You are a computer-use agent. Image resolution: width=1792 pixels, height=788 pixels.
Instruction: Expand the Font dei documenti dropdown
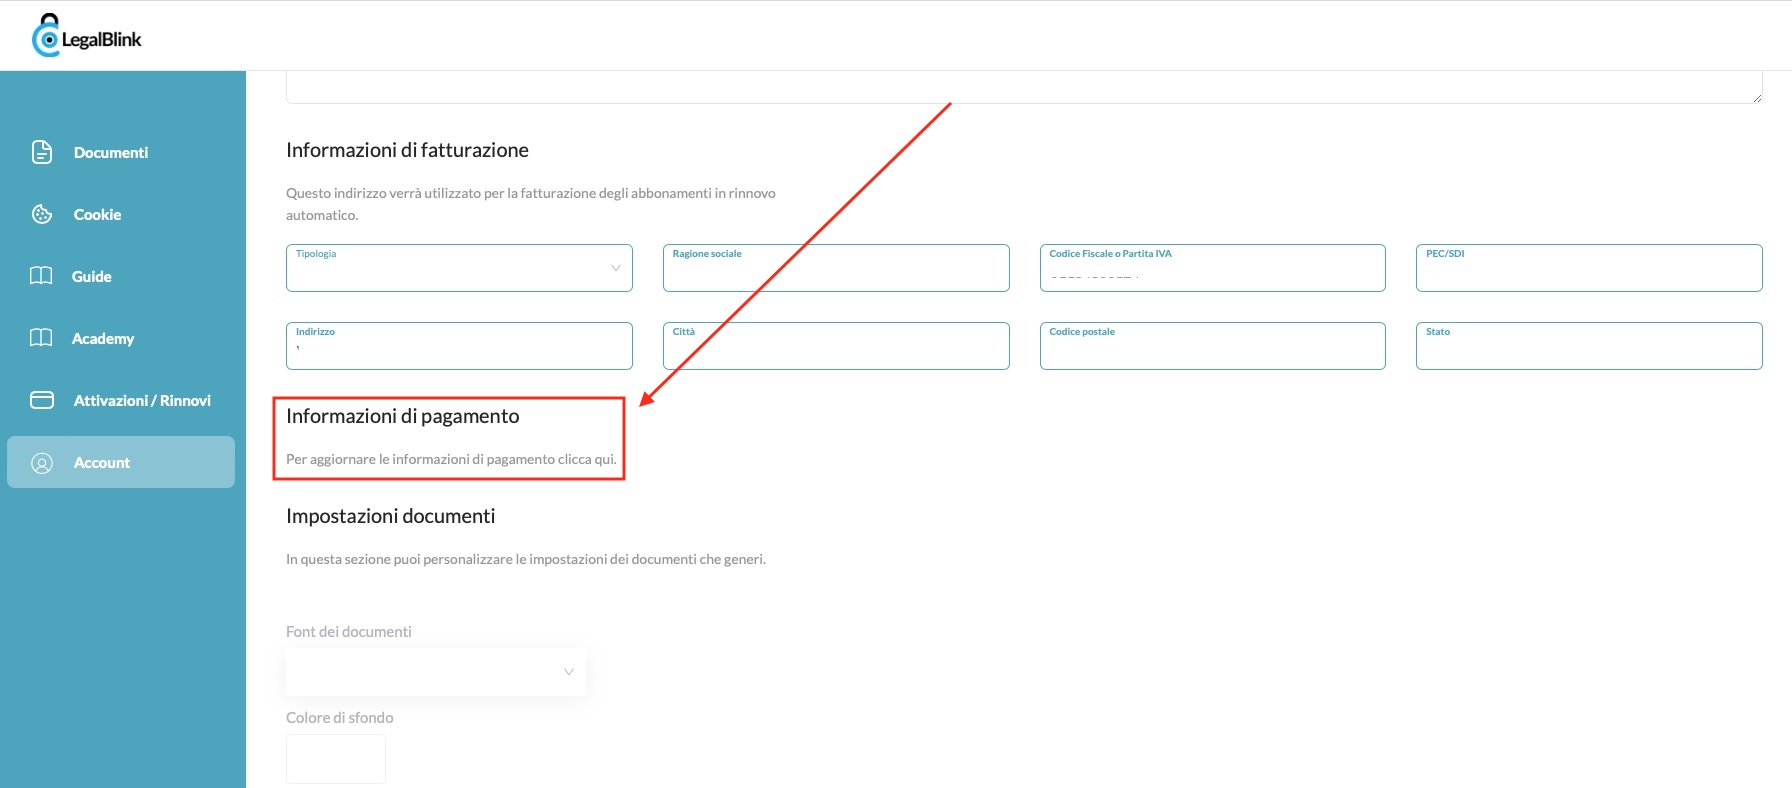(x=435, y=672)
